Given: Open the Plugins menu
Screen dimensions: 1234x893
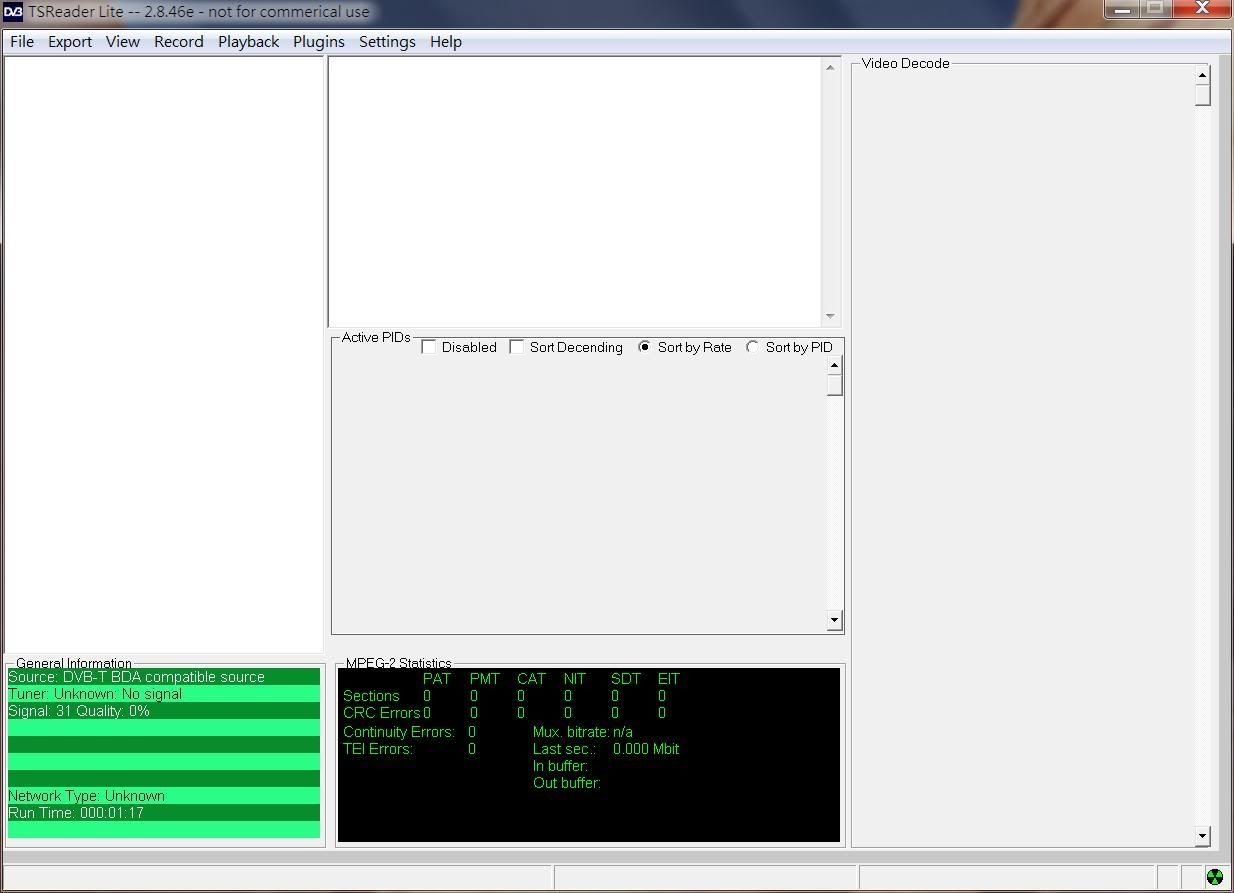Looking at the screenshot, I should (x=319, y=42).
